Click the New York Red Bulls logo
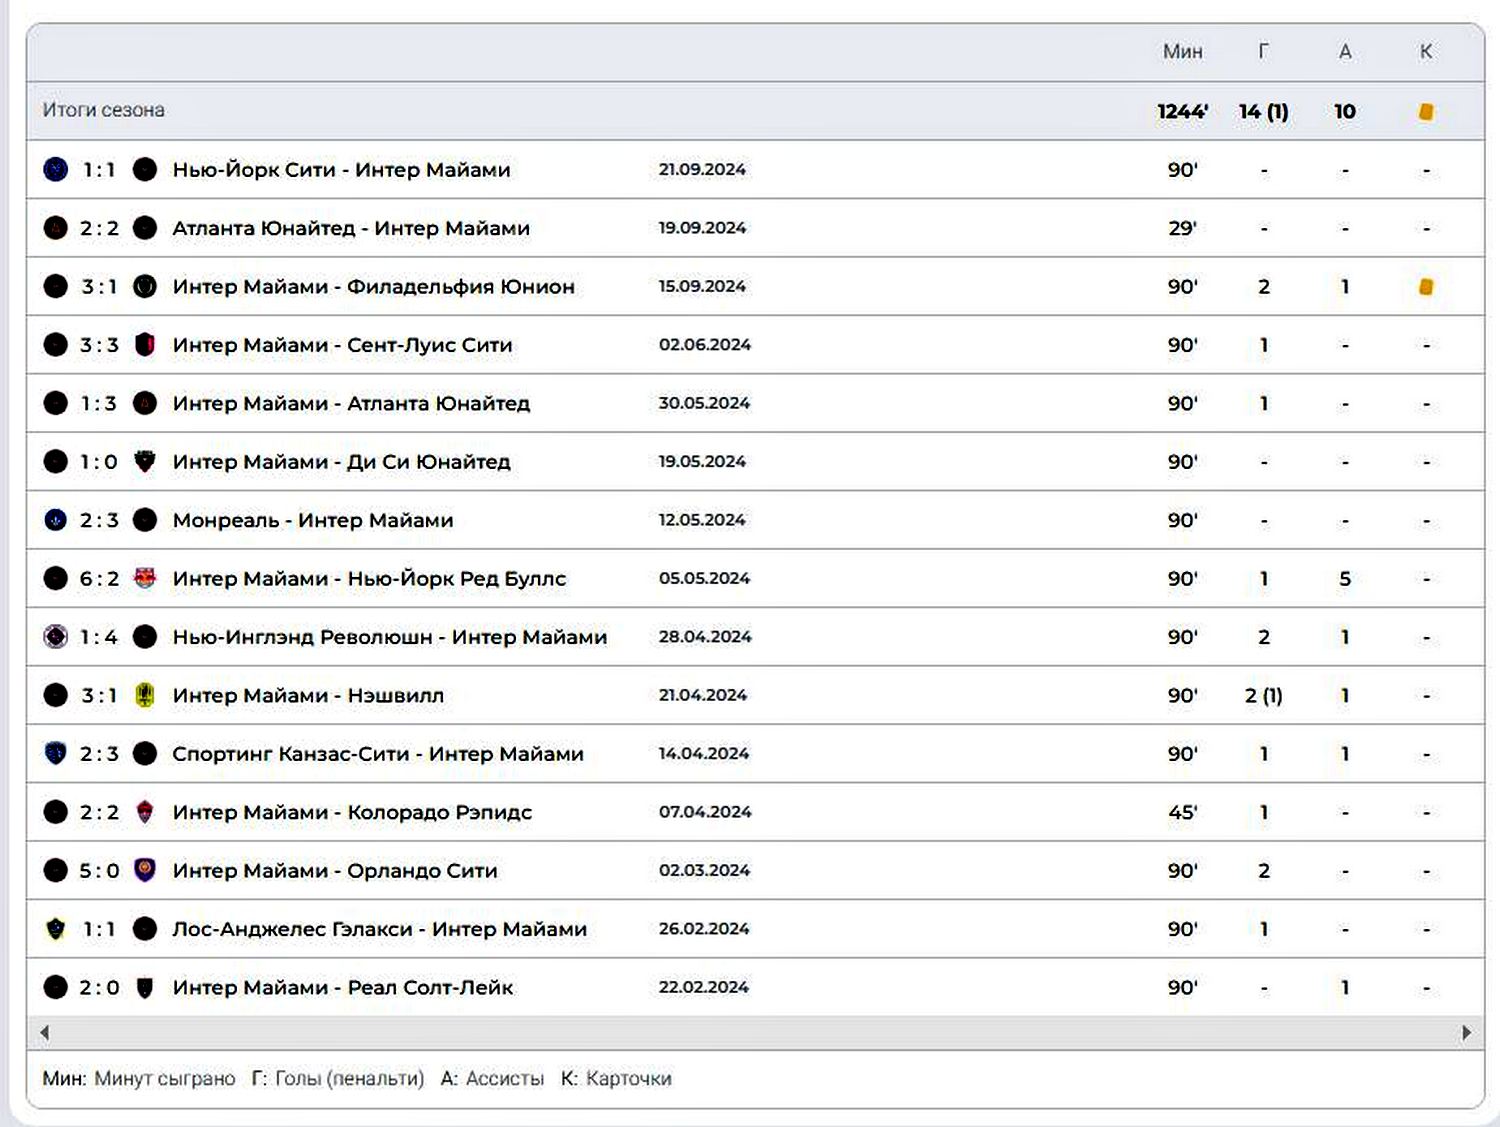Viewport: 1500px width, 1127px height. 145,578
